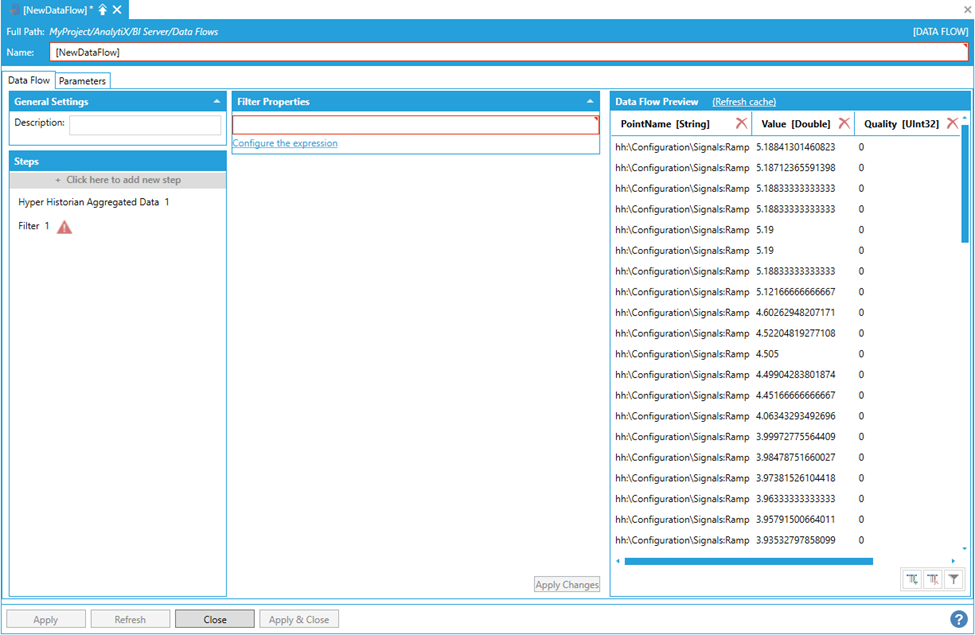Click the funnel filter icon in preview

[954, 579]
